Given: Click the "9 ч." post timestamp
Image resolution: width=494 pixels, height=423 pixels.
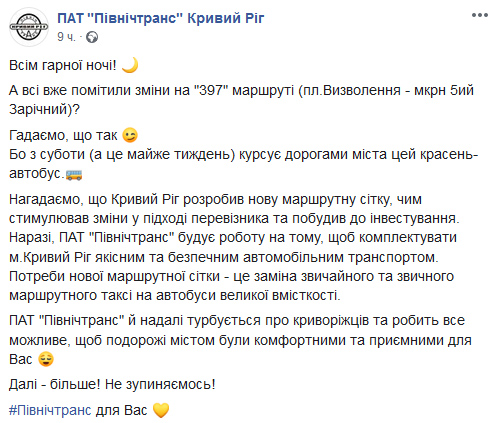Looking at the screenshot, I should tap(66, 37).
